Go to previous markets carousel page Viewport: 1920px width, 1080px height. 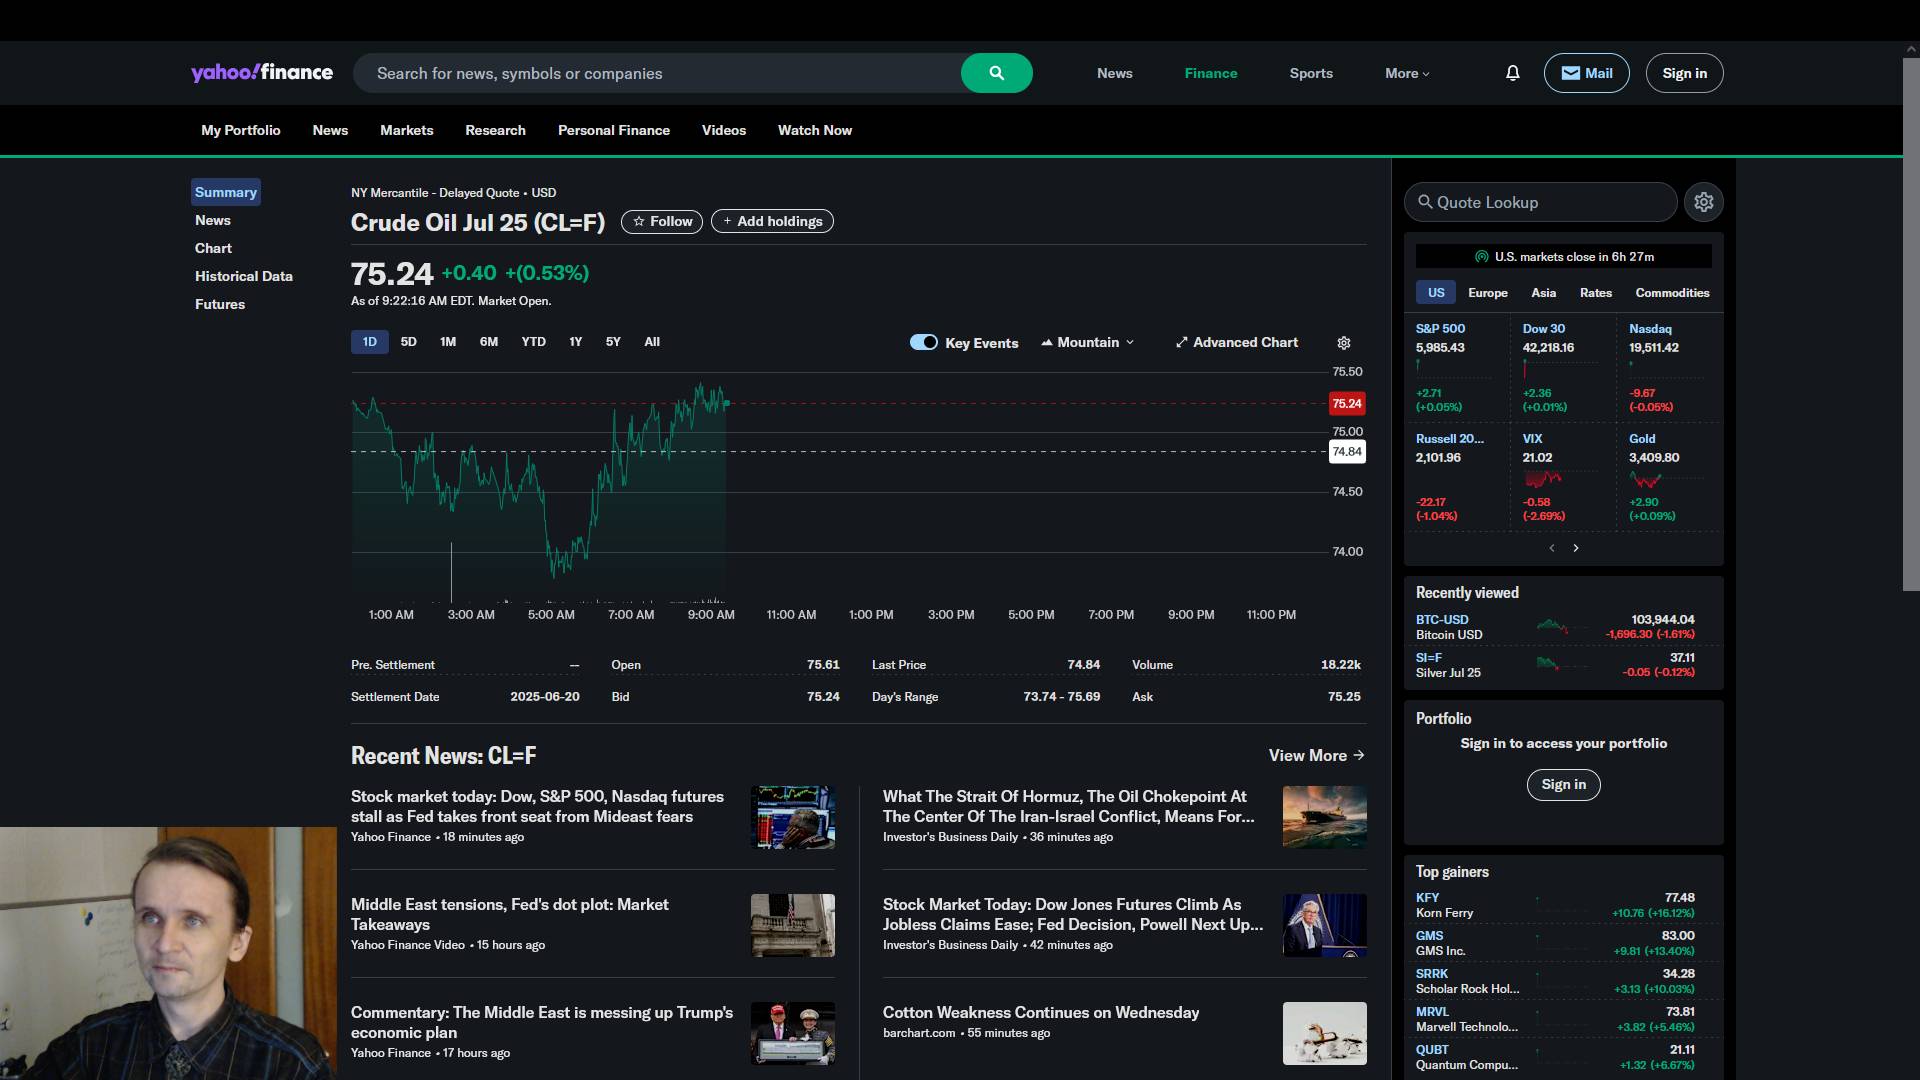click(1552, 548)
